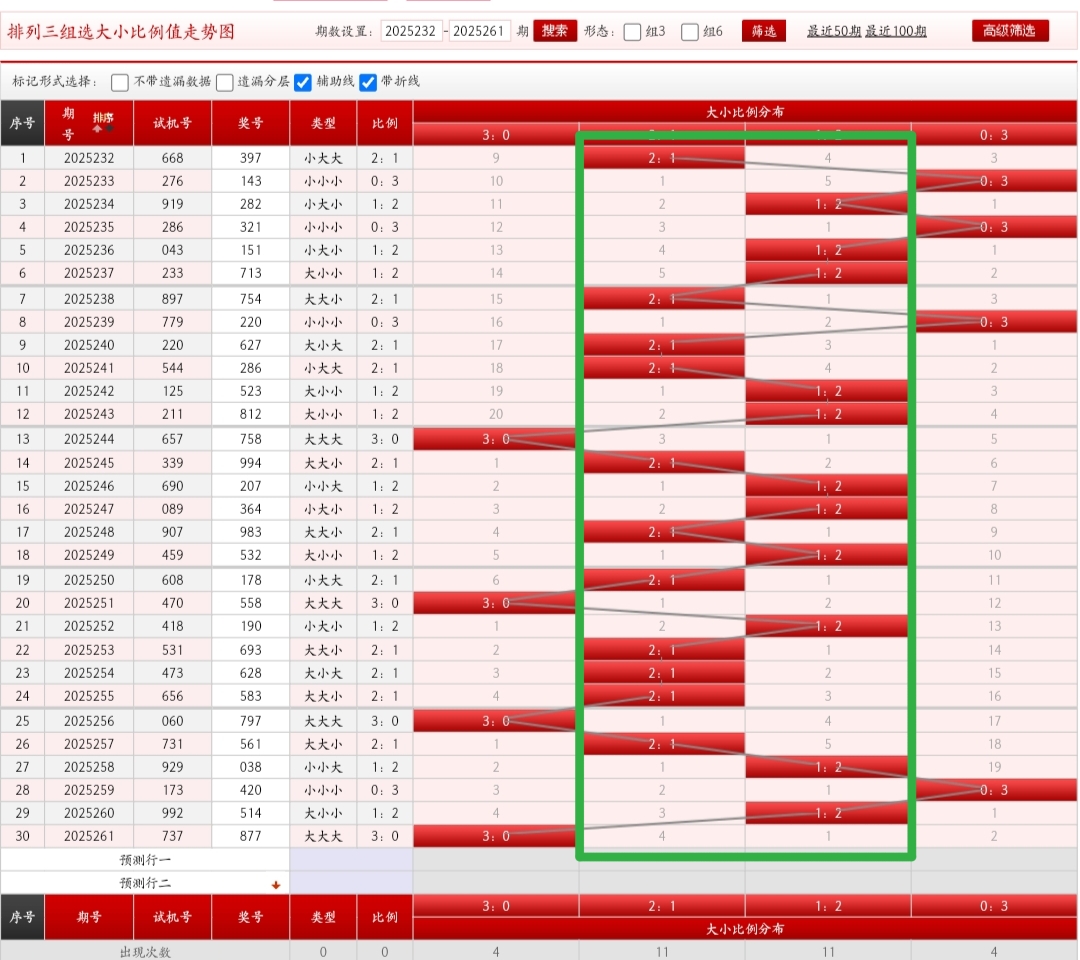Click the 出现次数 row label at the bottom
The height and width of the screenshot is (960, 1080).
[145, 952]
